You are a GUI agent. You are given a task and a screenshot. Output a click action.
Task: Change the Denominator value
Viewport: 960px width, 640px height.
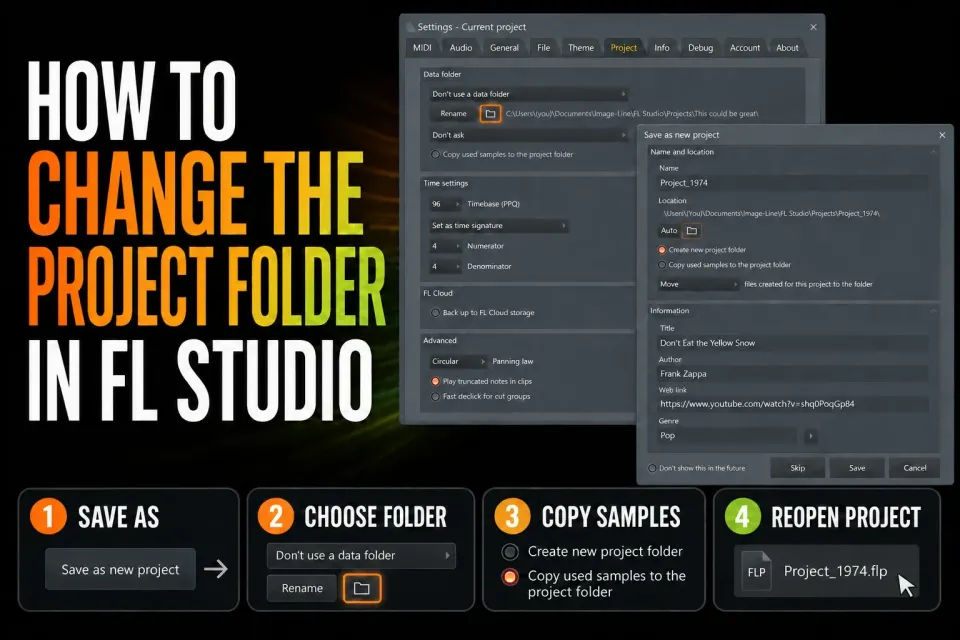coord(445,266)
